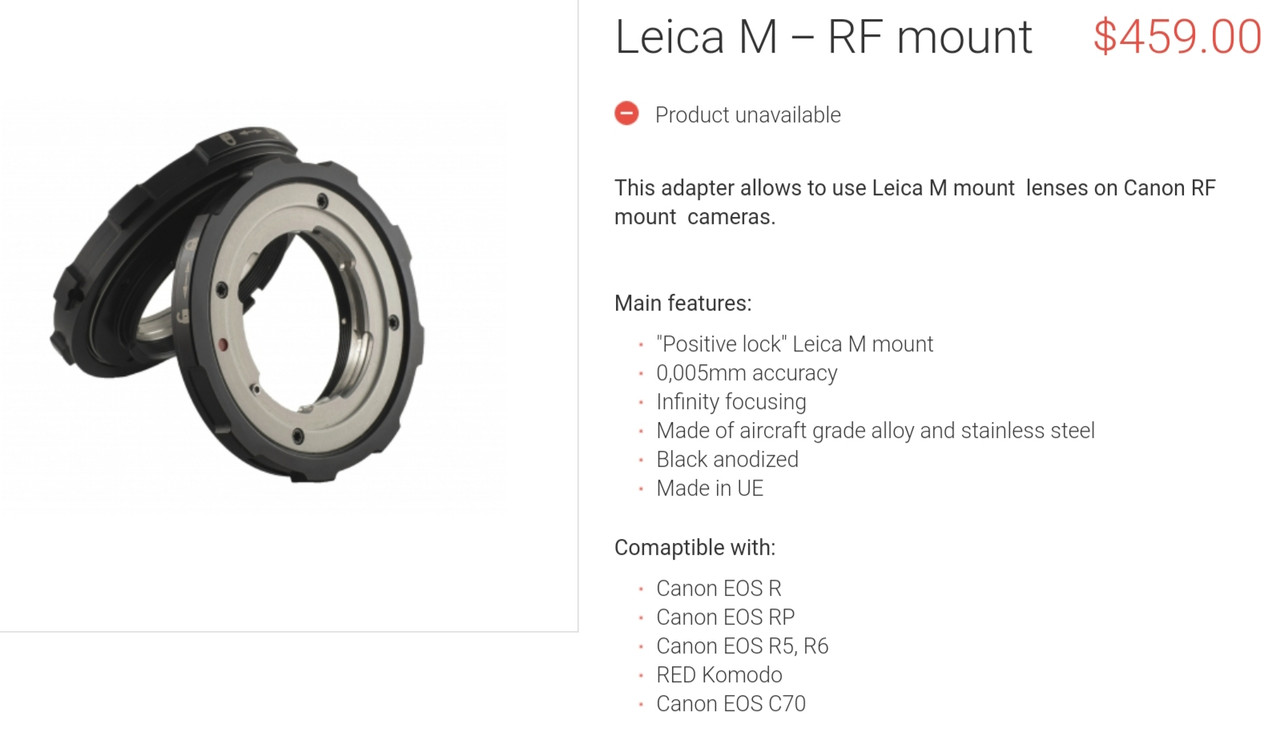Click the Product unavailable status text

748,115
